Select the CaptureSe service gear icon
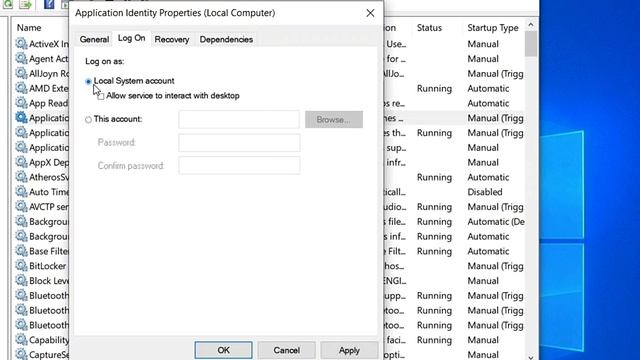The image size is (640, 360). (x=21, y=354)
